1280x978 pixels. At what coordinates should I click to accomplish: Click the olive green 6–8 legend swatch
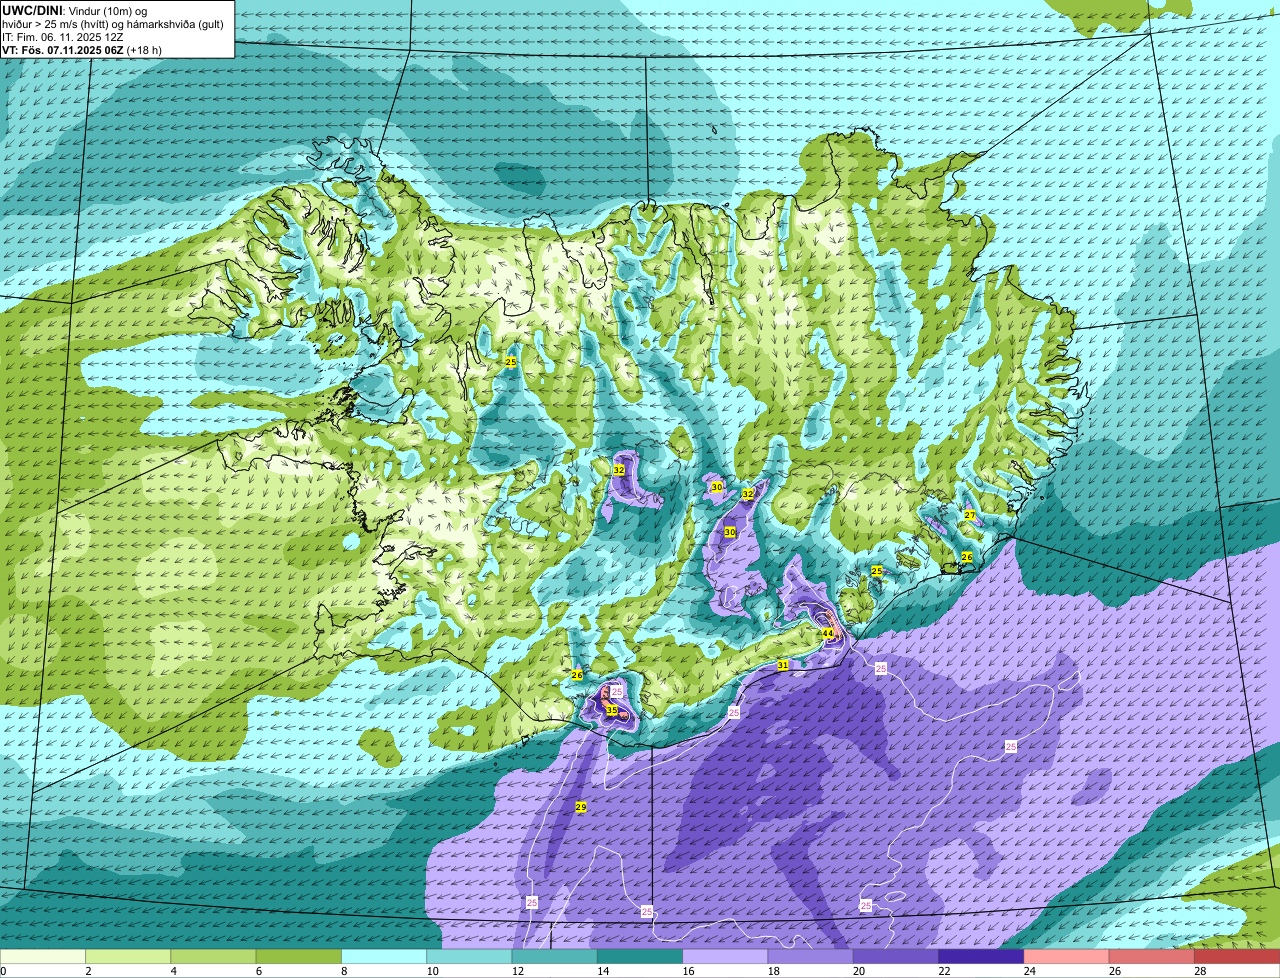pyautogui.click(x=299, y=957)
